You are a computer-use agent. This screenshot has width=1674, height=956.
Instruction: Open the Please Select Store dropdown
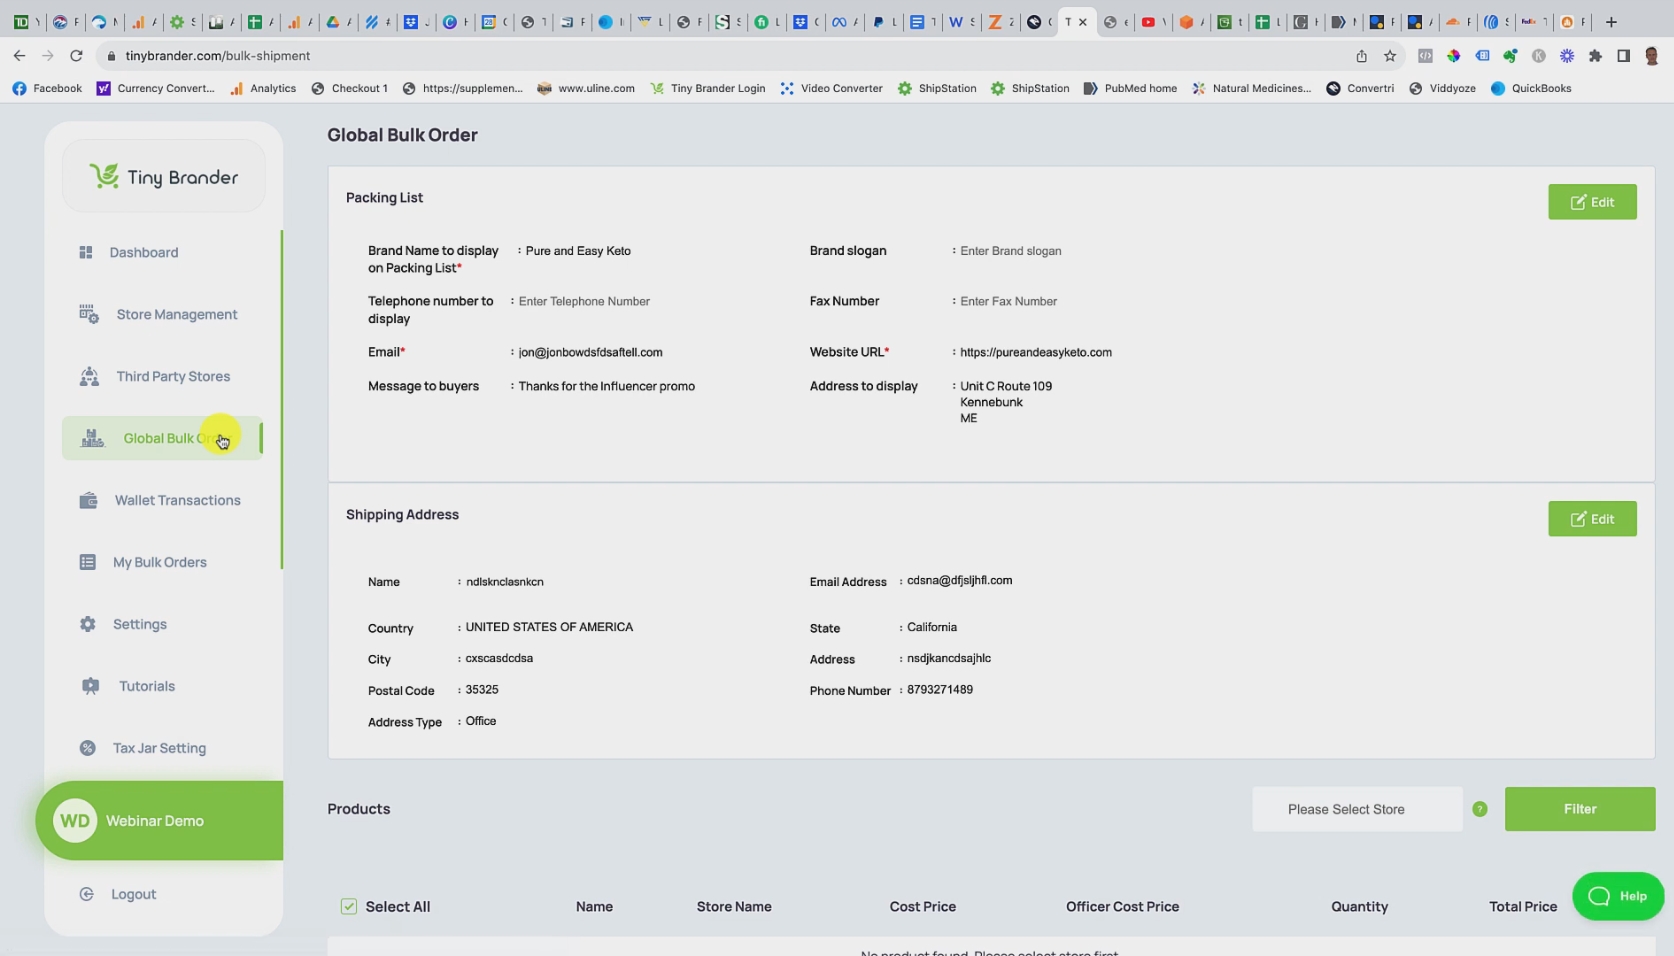tap(1356, 809)
